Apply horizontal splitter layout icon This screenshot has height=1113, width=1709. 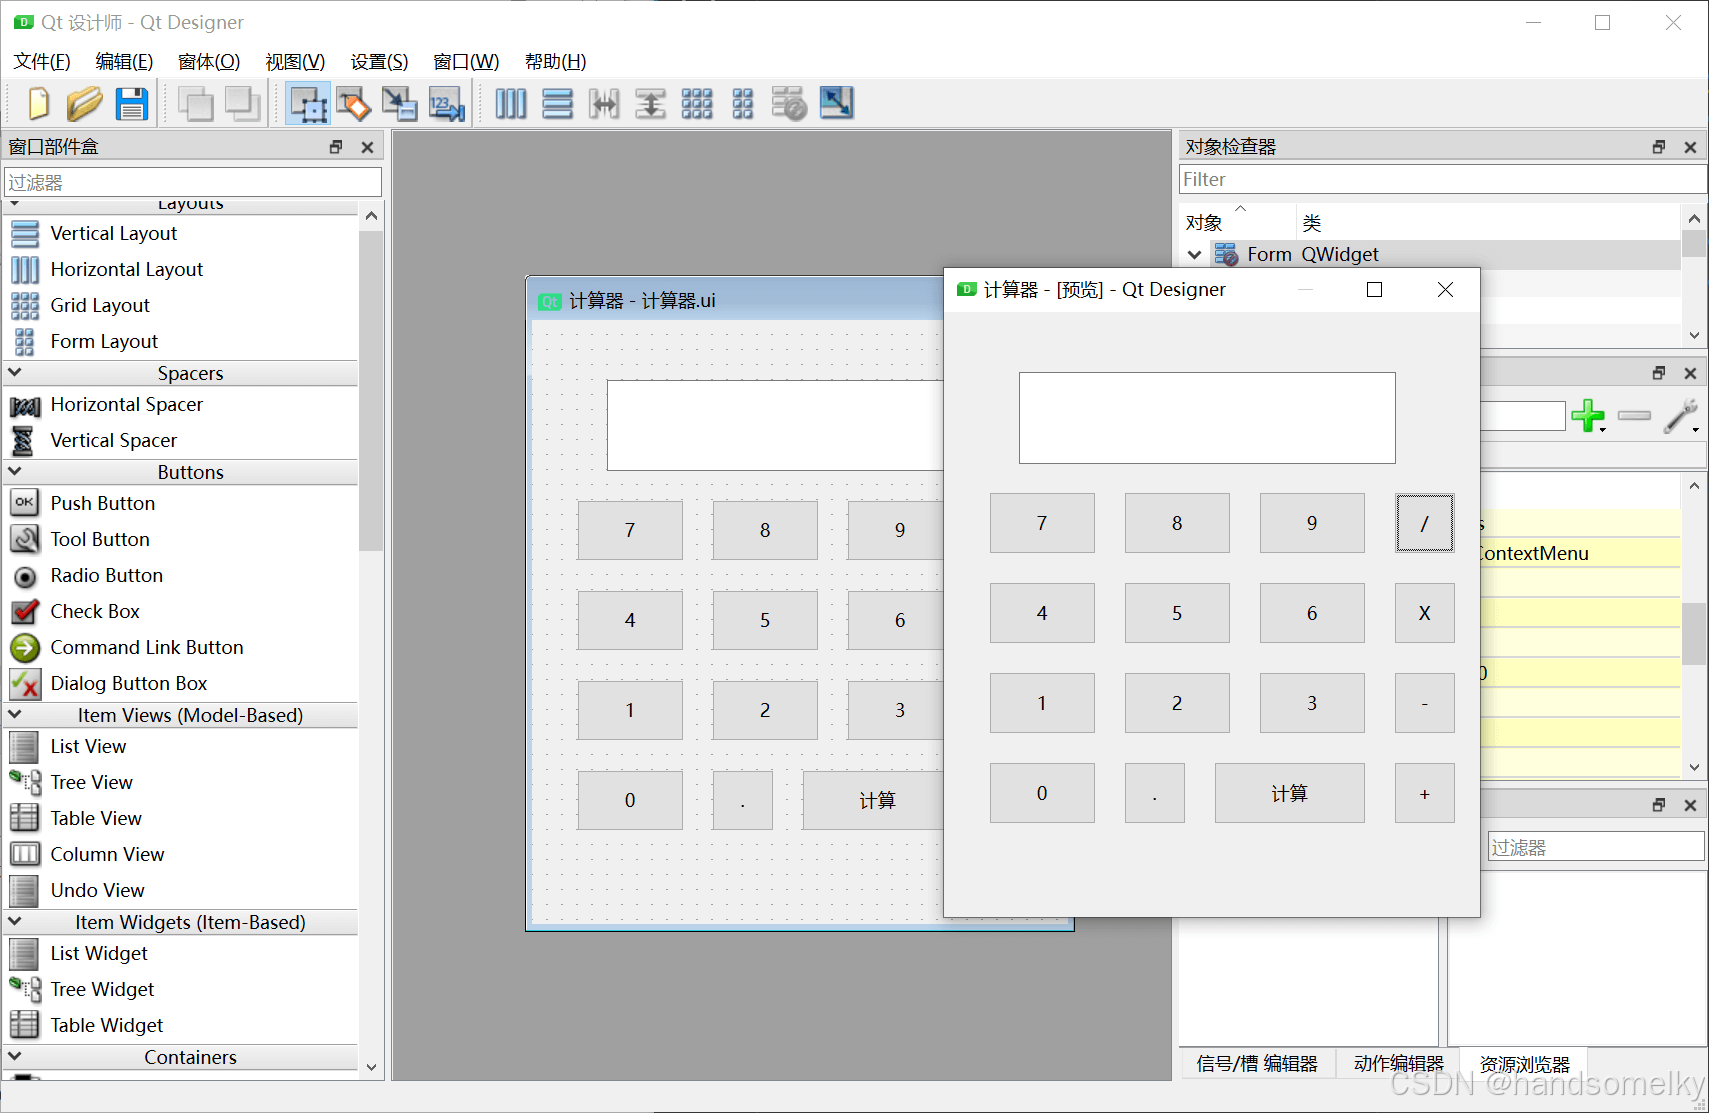coord(604,103)
